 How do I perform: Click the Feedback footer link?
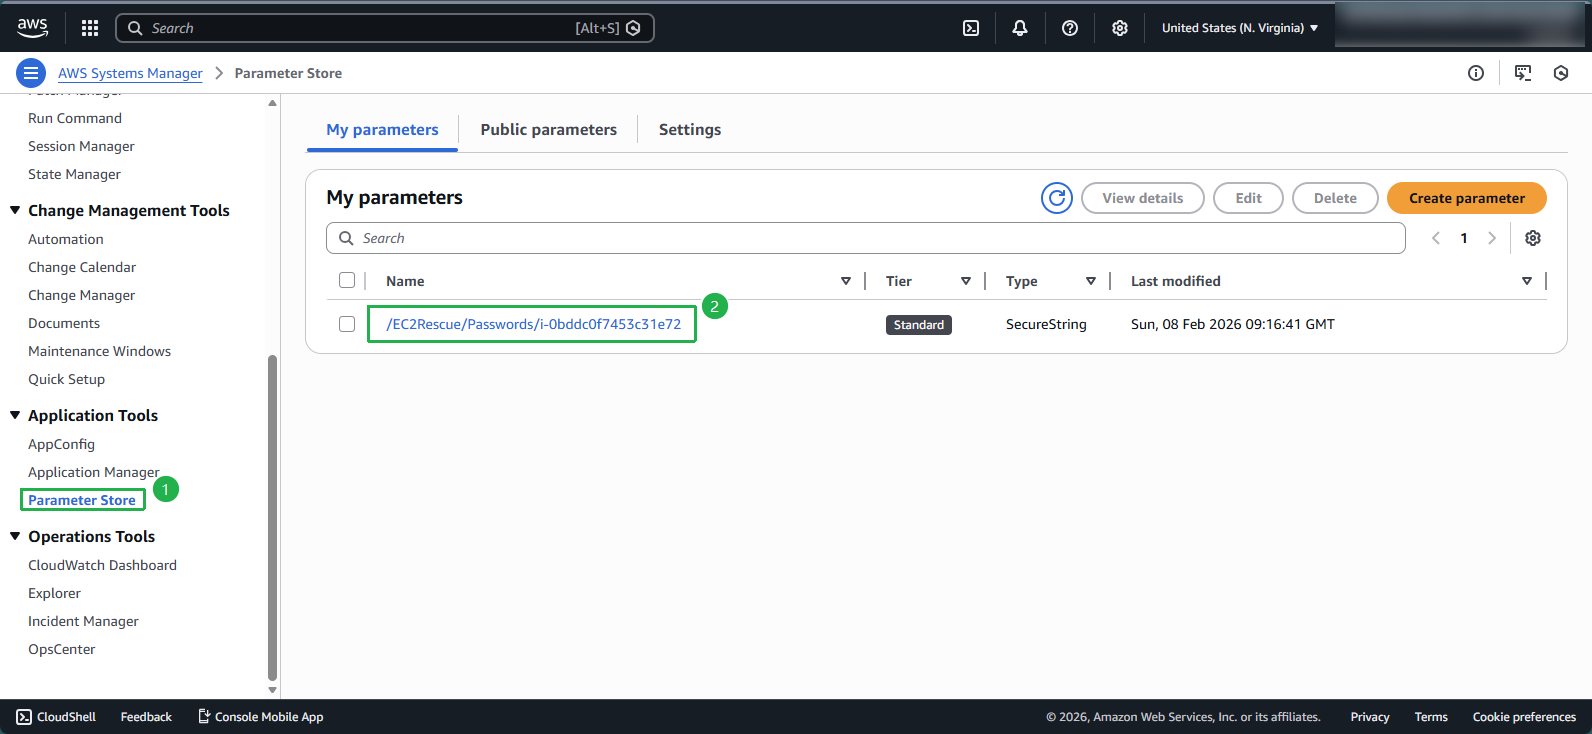pyautogui.click(x=146, y=717)
